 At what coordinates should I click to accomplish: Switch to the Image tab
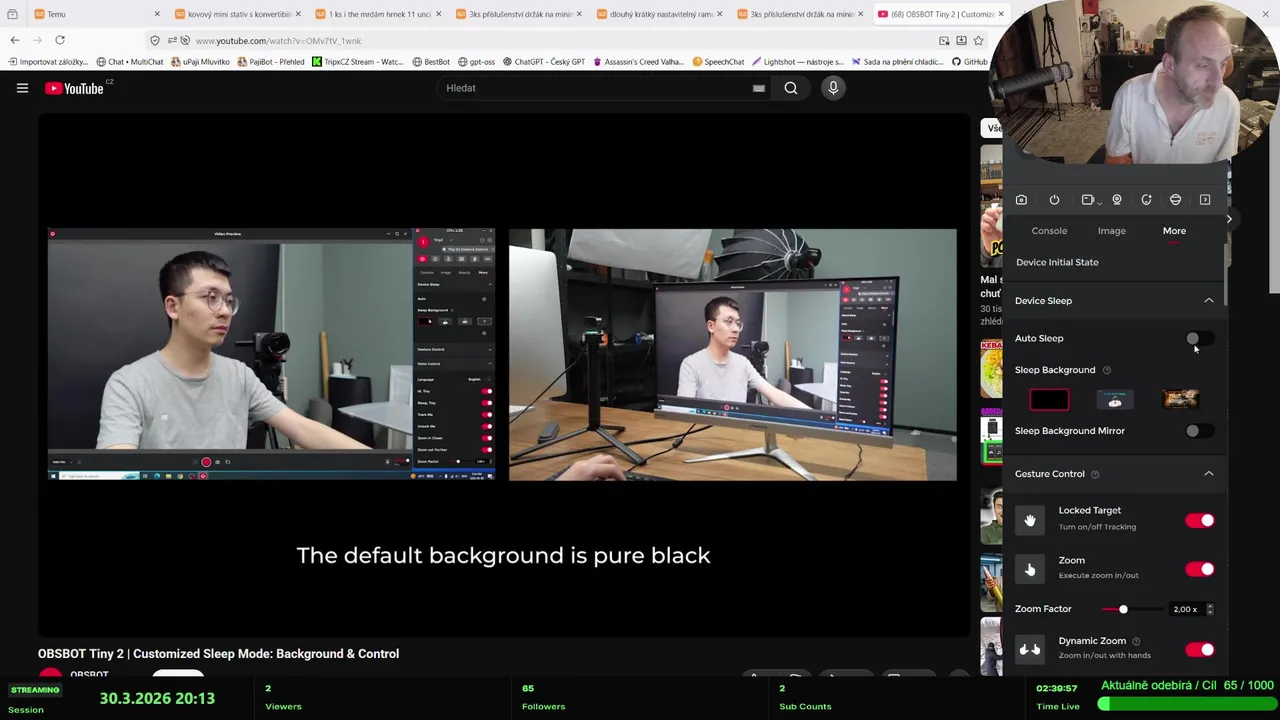point(1111,231)
